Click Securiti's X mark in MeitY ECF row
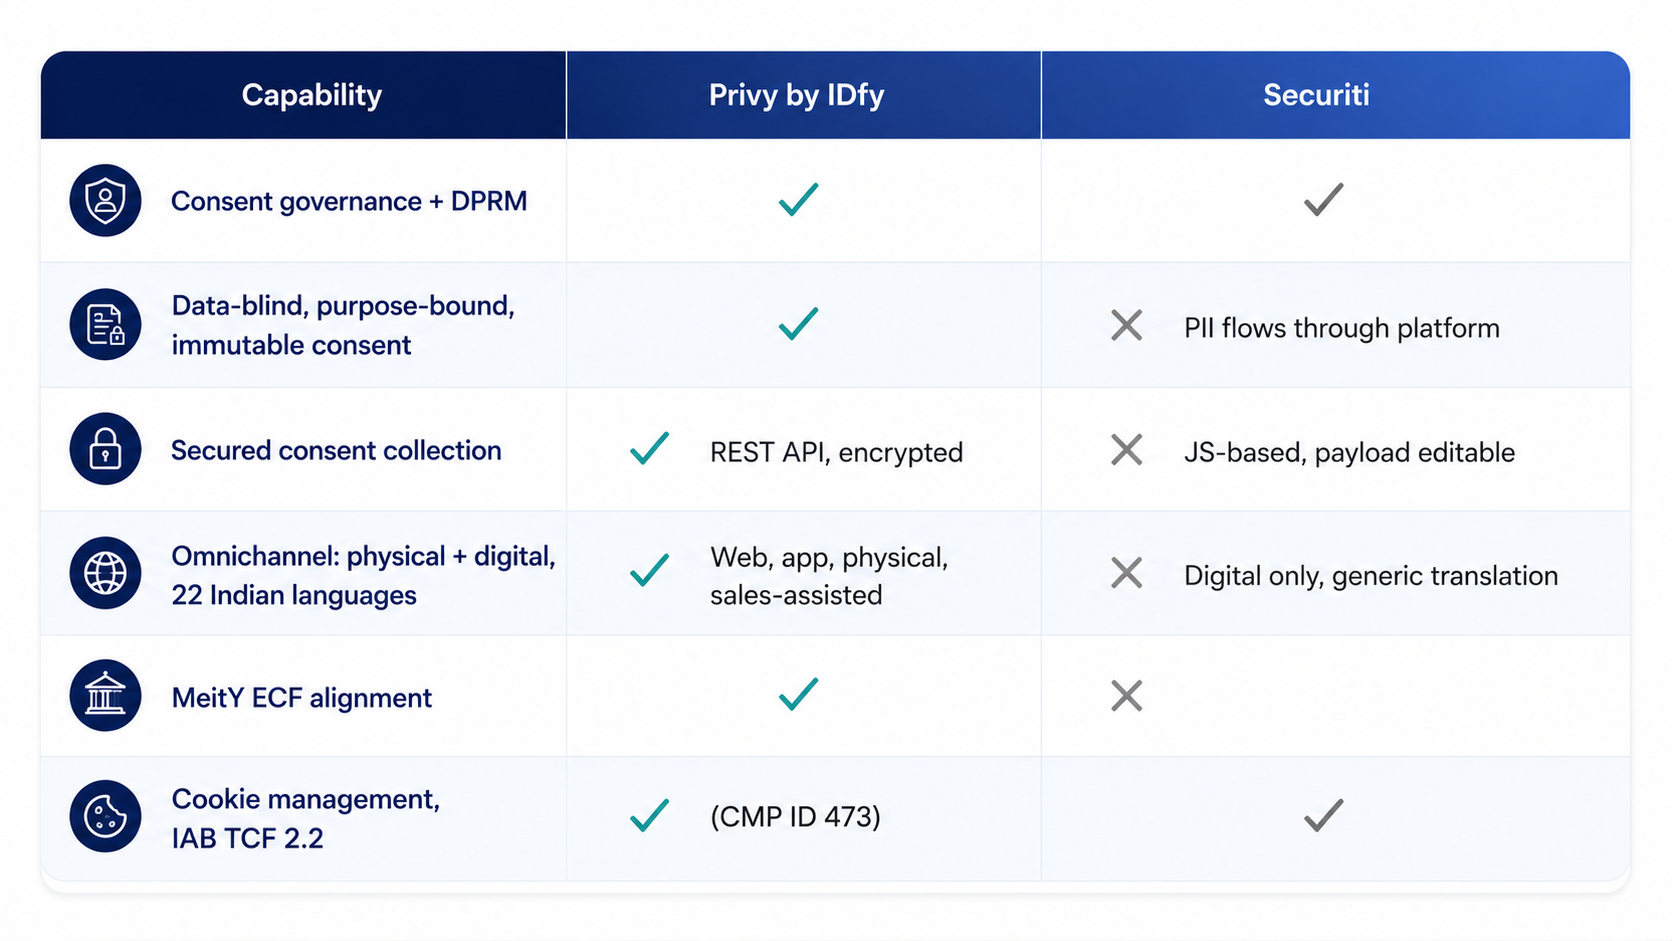 [x=1127, y=696]
